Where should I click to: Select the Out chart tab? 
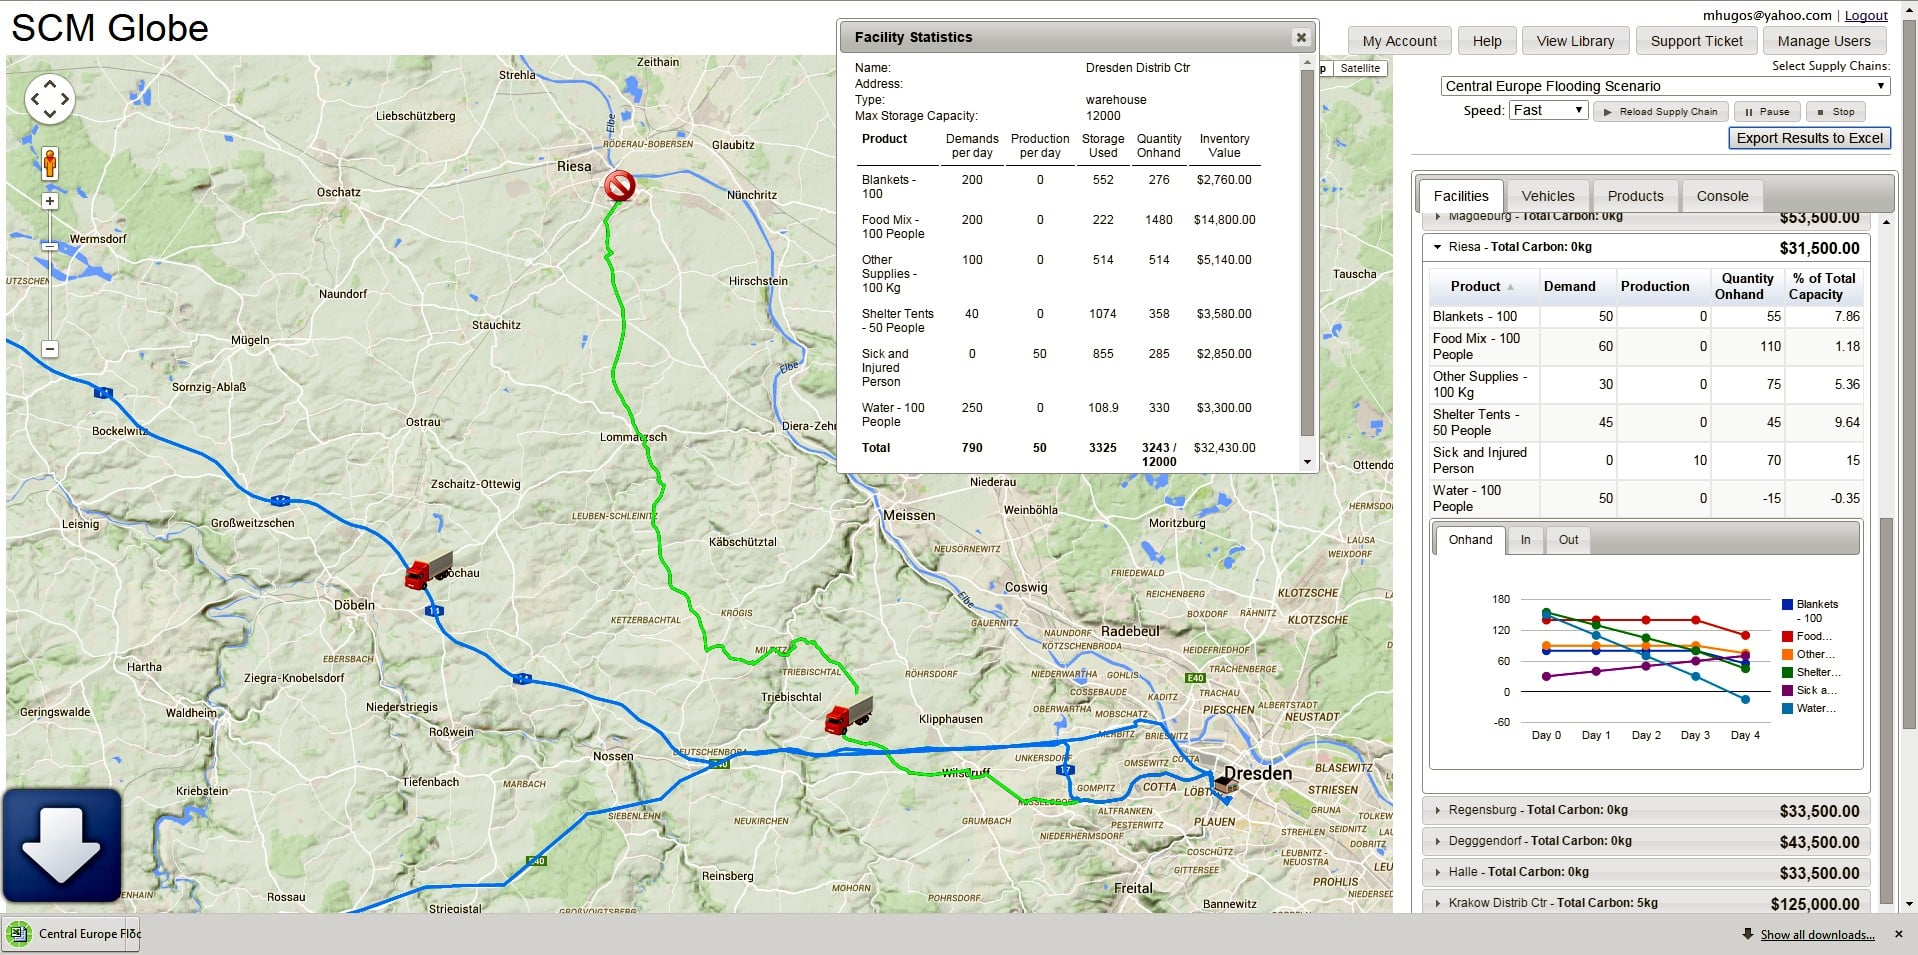(x=1568, y=540)
